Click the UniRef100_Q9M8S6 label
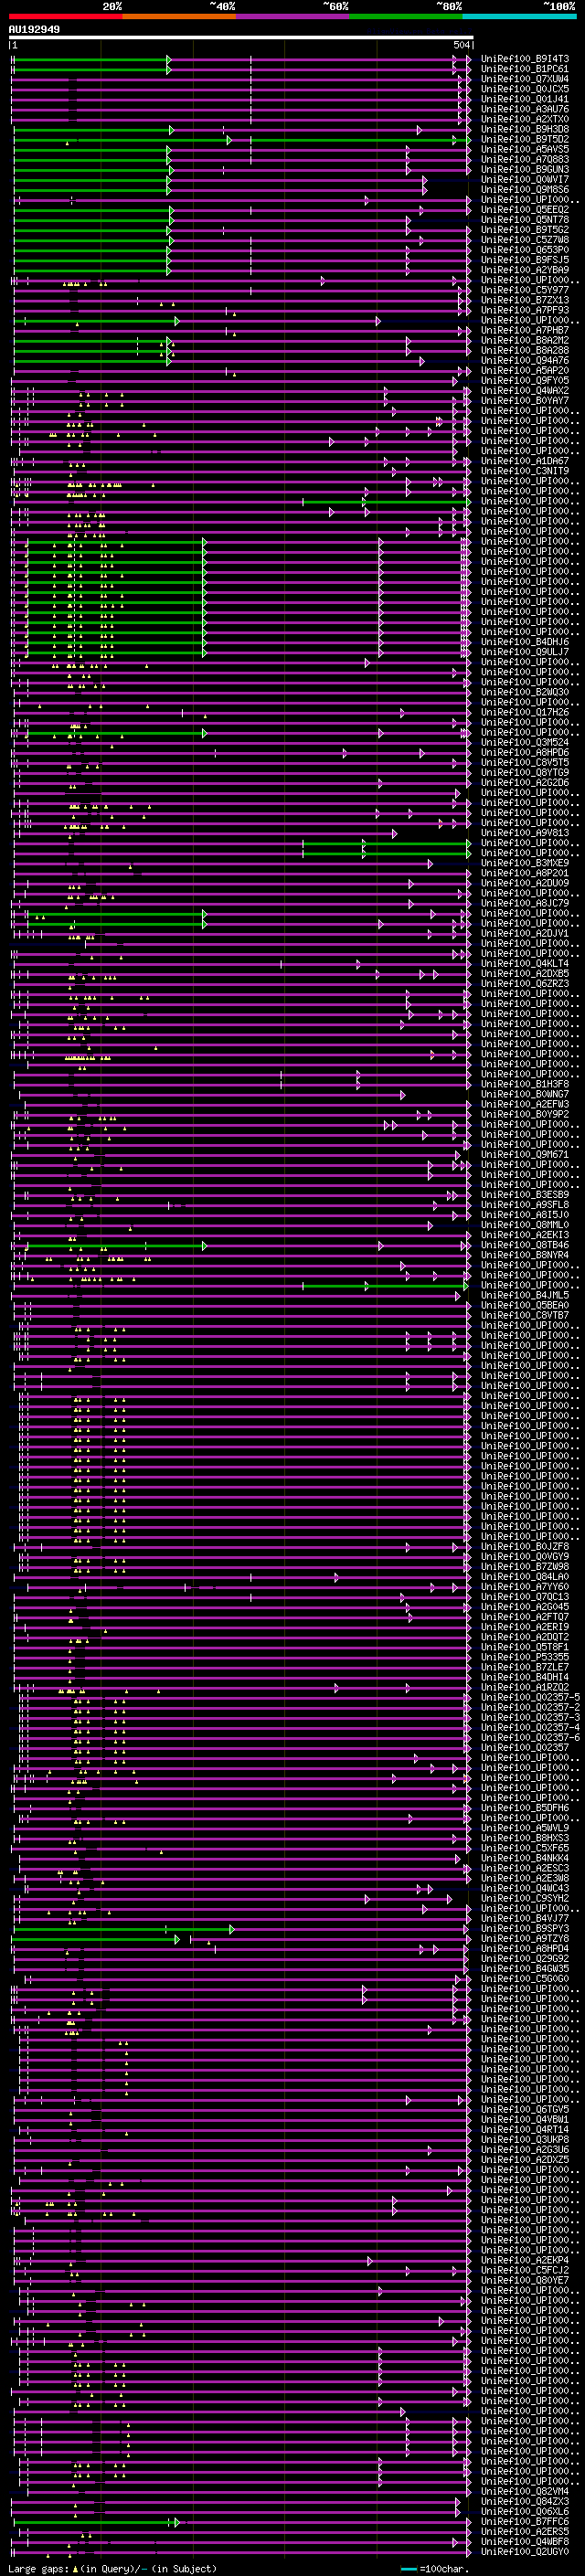The image size is (585, 2576). click(x=525, y=189)
